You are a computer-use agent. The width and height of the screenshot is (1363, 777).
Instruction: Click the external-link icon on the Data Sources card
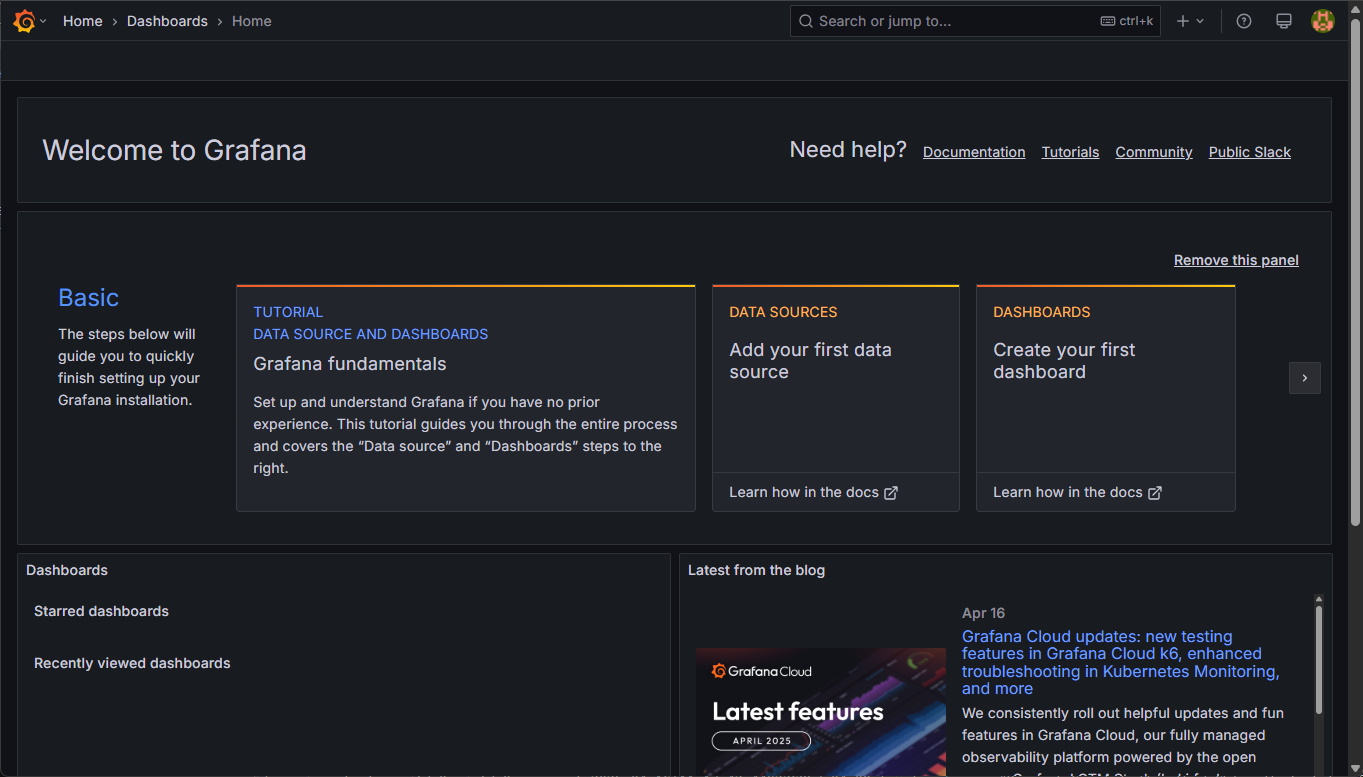pos(891,492)
